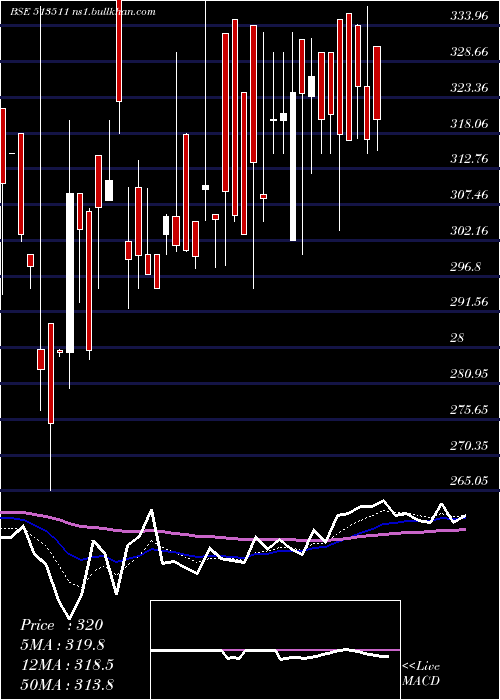500x700 pixels.
Task: Click the '50MA : 313.8' readout
Action: click(67, 684)
